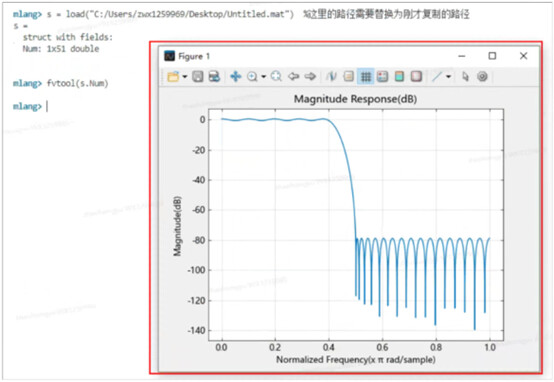Image resolution: width=554 pixels, height=382 pixels.
Task: Maximize the Figure 1 window
Action: pos(492,56)
